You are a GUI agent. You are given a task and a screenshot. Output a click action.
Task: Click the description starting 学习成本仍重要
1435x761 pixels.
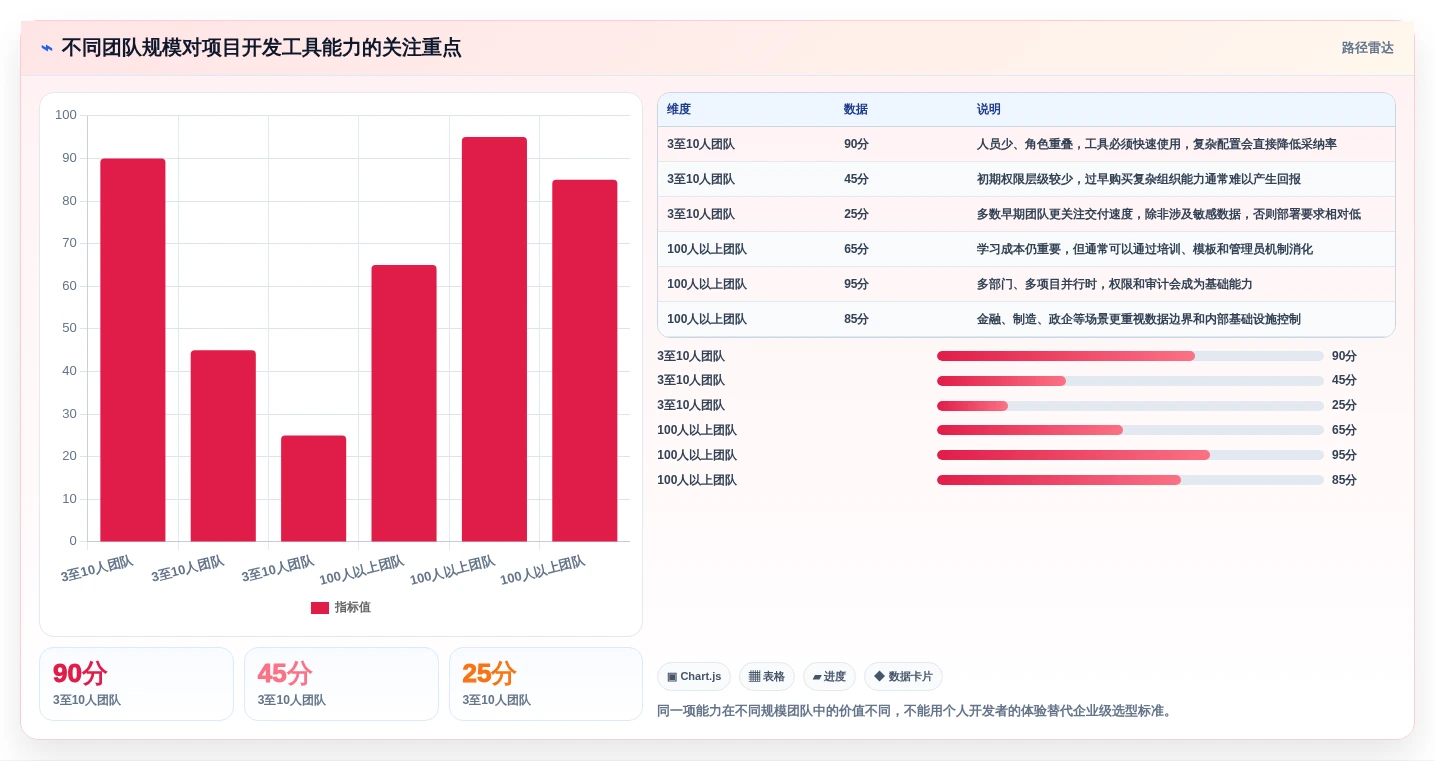pyautogui.click(x=1145, y=249)
